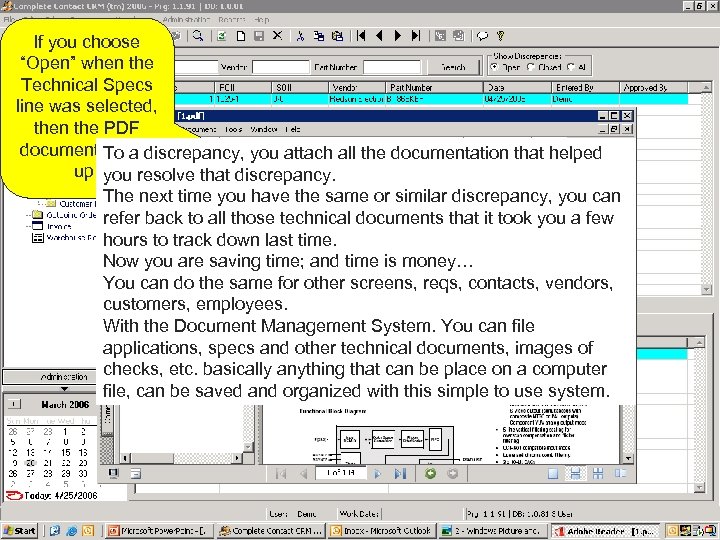720x540 pixels.
Task: Click grayed Next View button in Reader
Action: (453, 473)
